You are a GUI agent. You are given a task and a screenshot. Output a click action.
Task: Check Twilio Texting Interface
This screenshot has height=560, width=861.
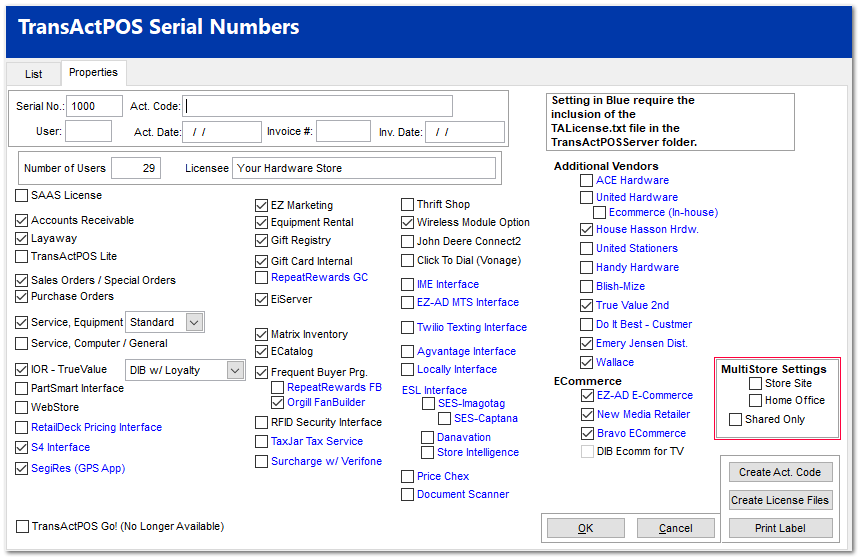click(x=407, y=328)
